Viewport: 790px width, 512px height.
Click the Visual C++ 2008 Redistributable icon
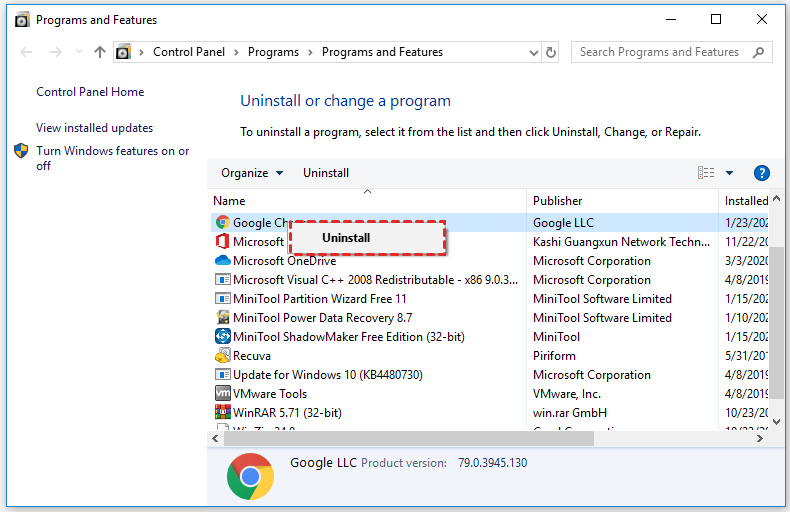coord(222,279)
